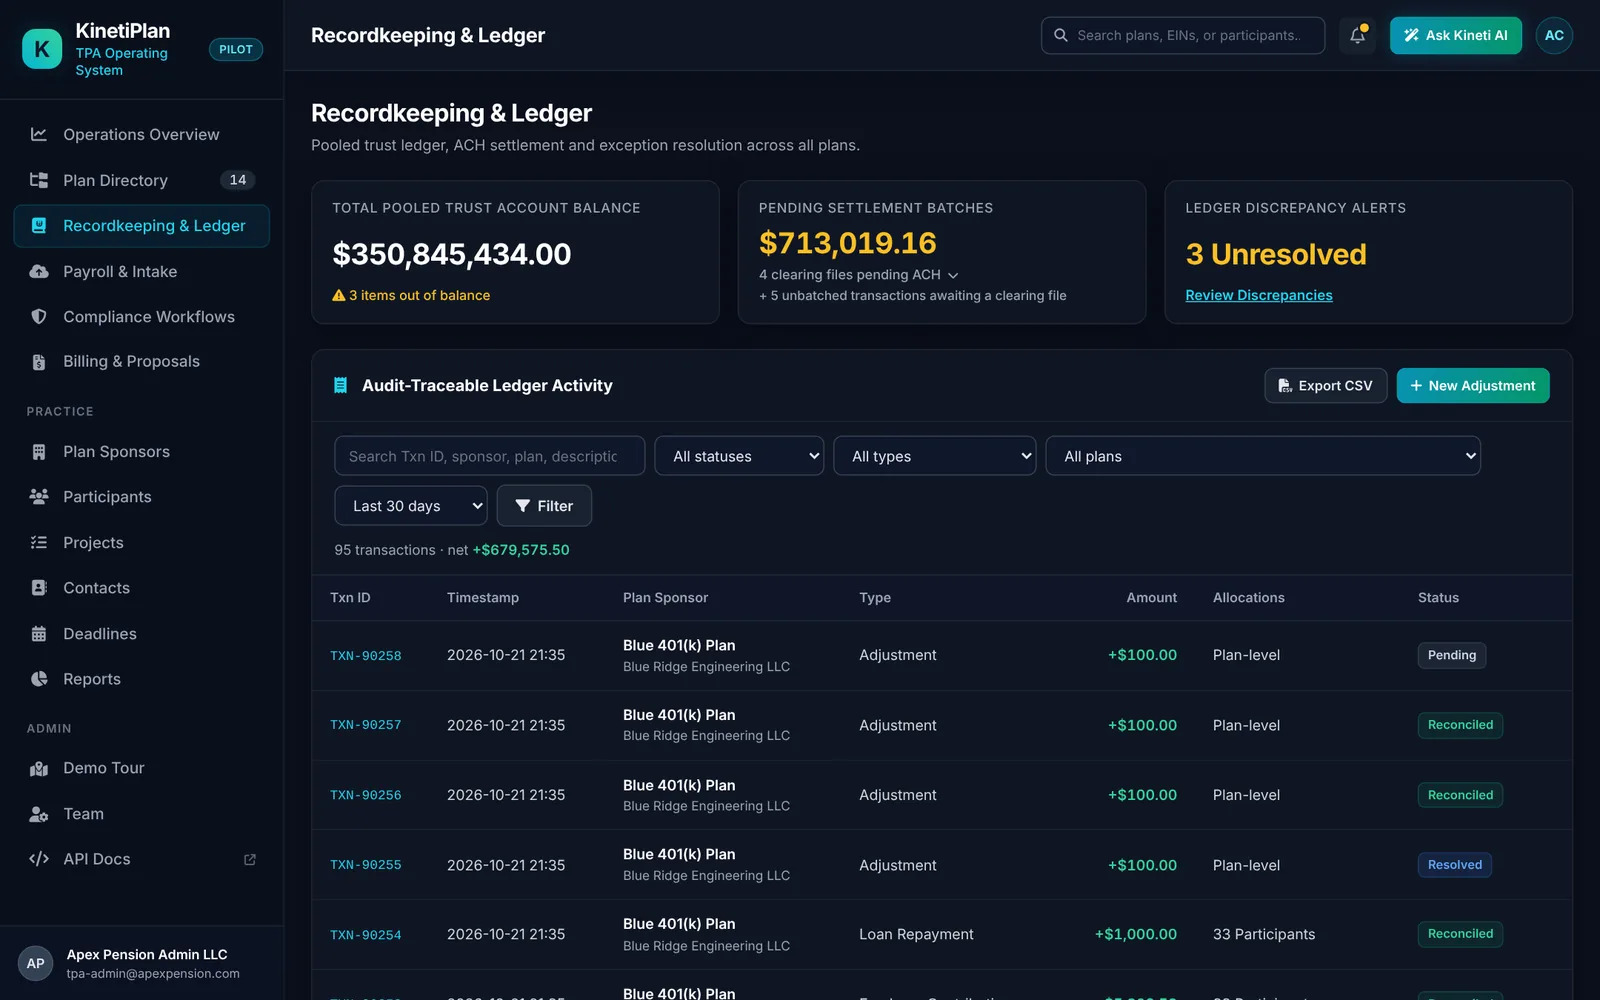Viewport: 1600px width, 1000px height.
Task: Click the Compliance Workflows shield icon
Action: pyautogui.click(x=39, y=316)
